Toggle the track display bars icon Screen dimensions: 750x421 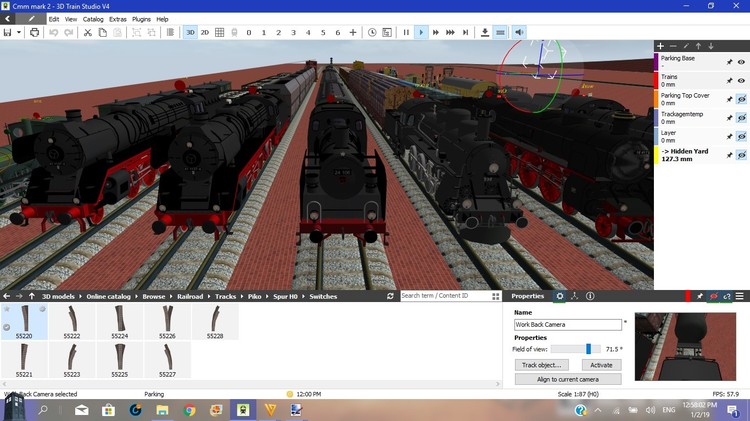click(500, 33)
